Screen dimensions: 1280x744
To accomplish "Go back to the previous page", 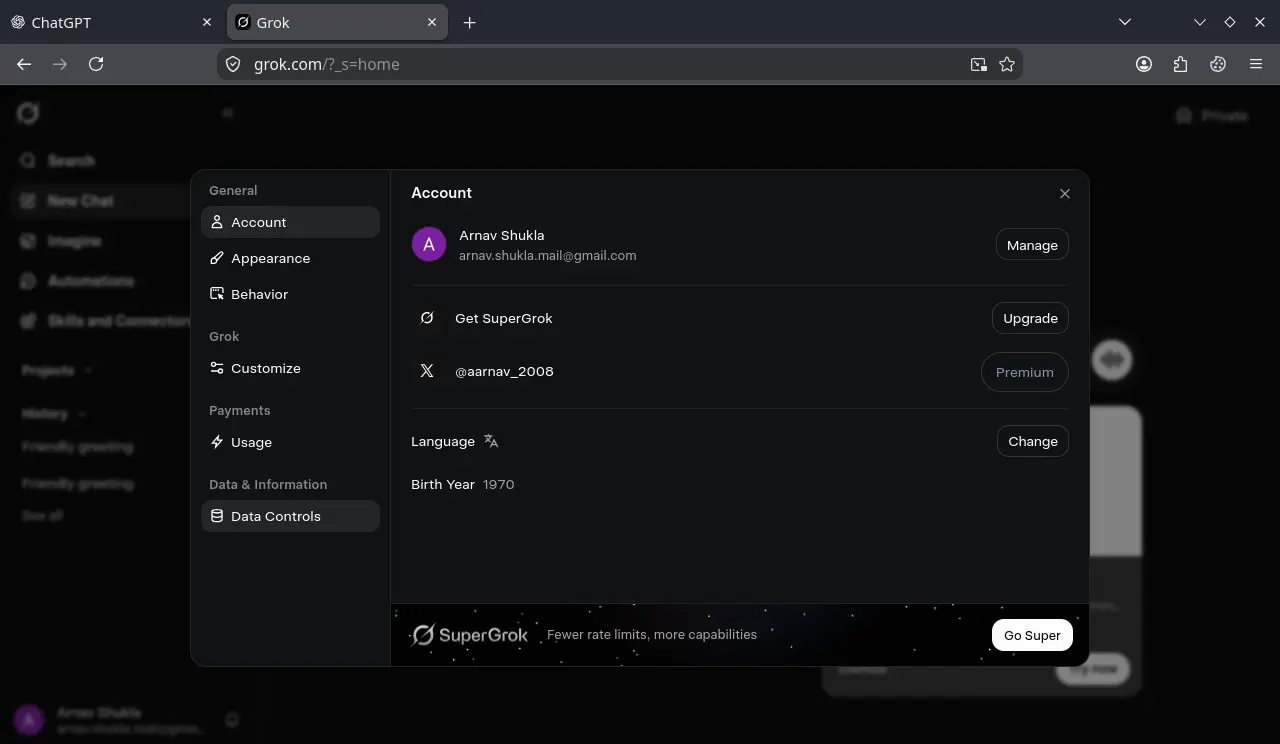I will point(24,64).
